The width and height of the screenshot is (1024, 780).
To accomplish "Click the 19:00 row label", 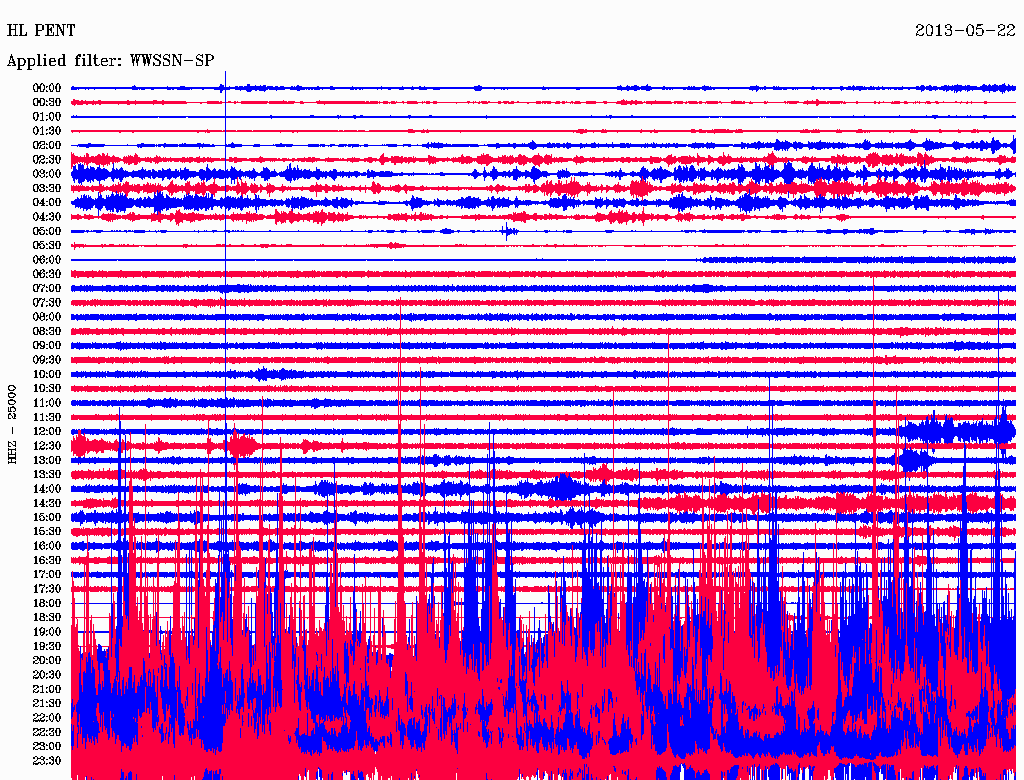I will pyautogui.click(x=47, y=632).
